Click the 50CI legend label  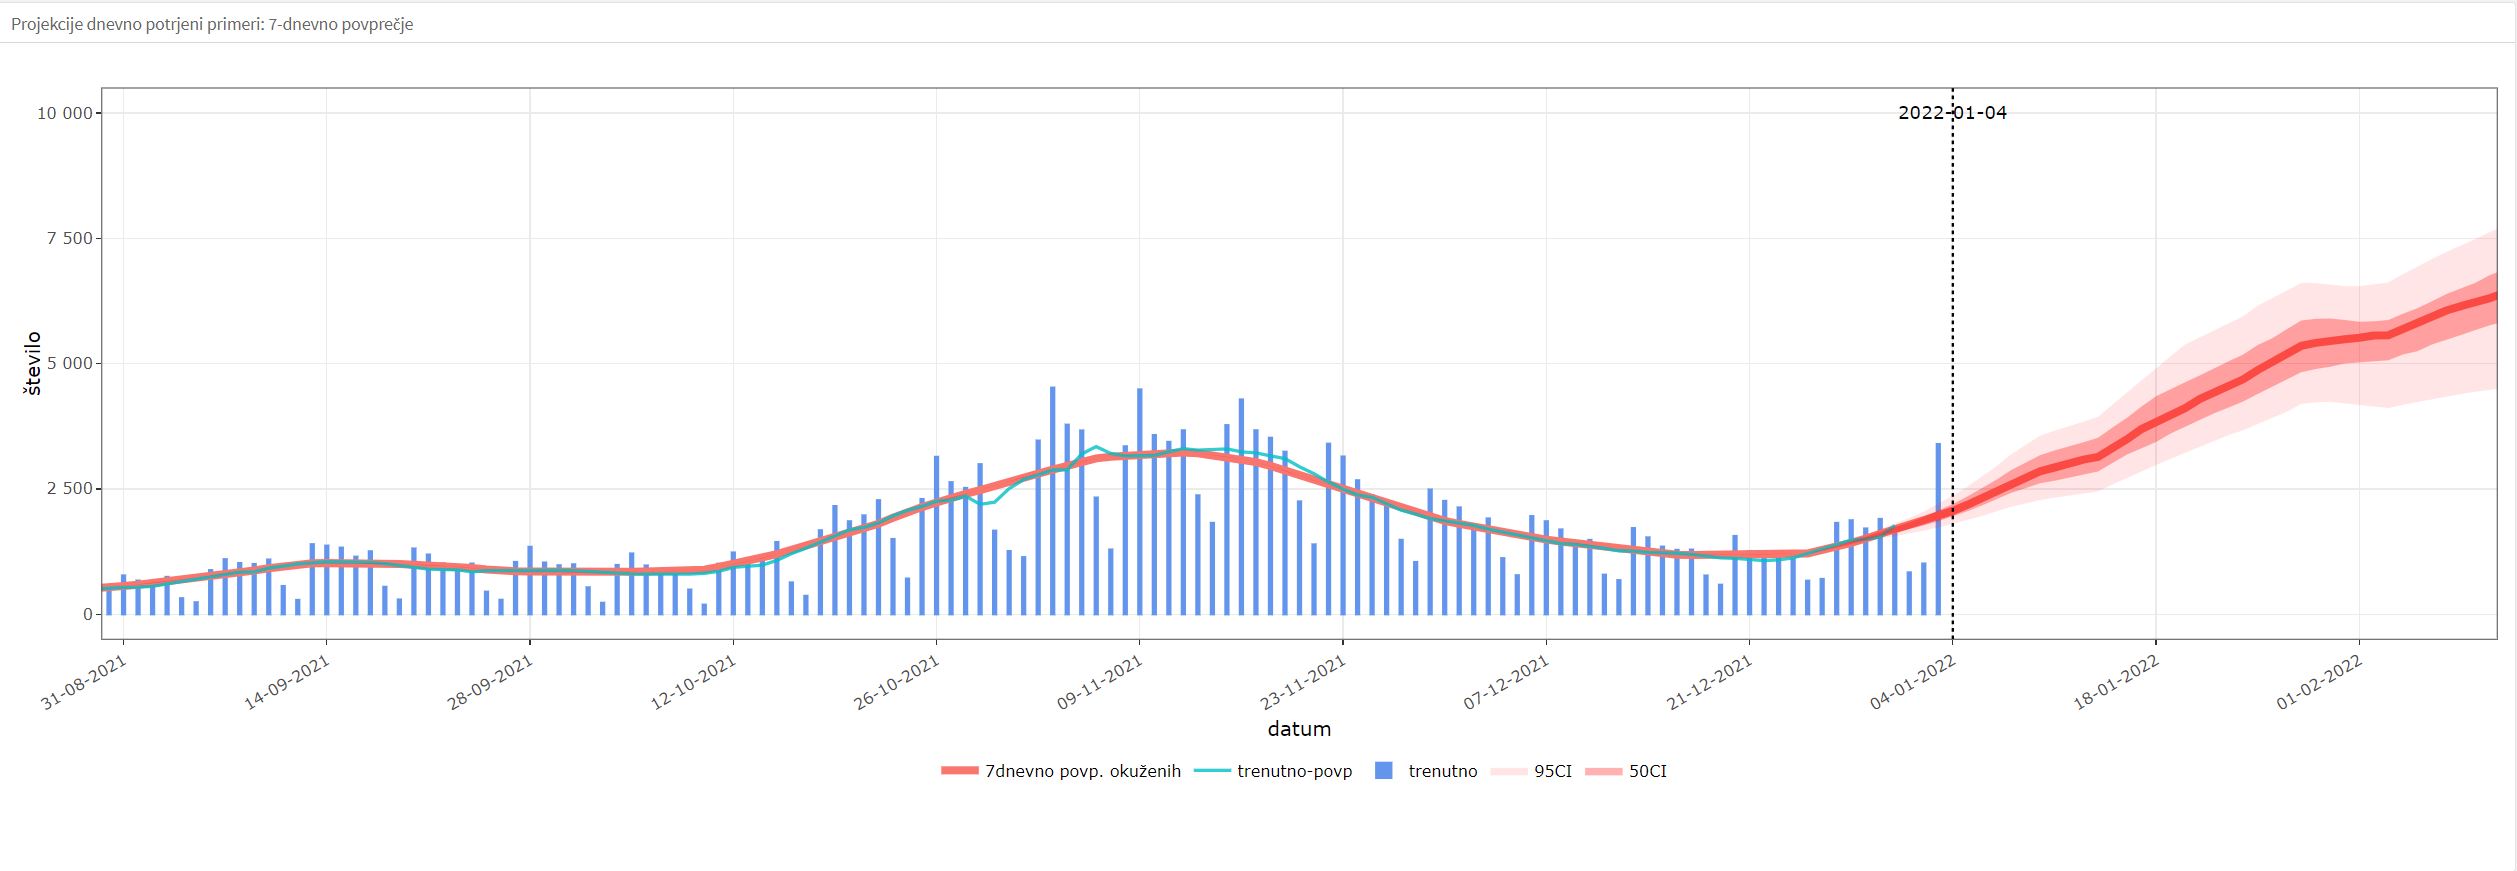[x=1647, y=771]
